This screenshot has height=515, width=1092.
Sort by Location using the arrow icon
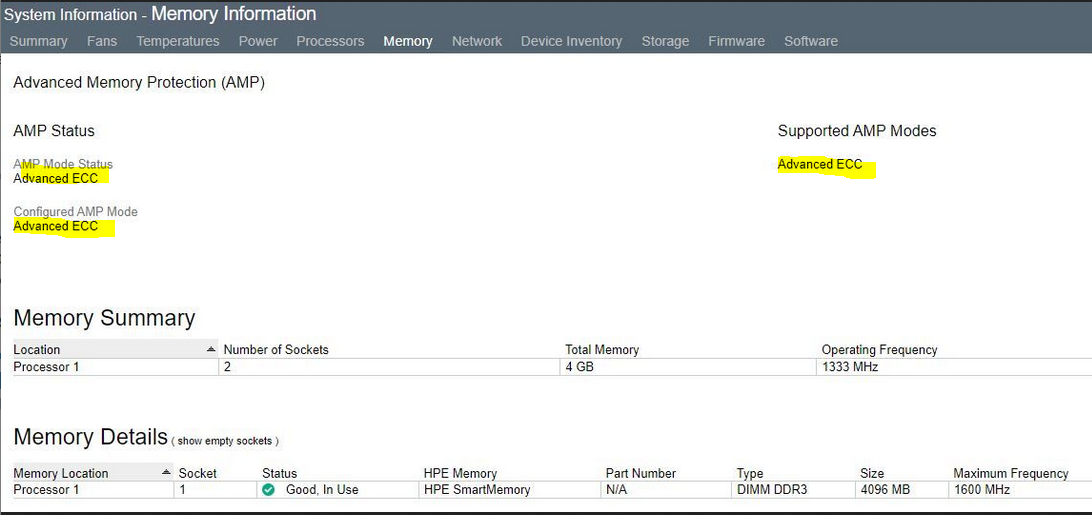(x=211, y=350)
